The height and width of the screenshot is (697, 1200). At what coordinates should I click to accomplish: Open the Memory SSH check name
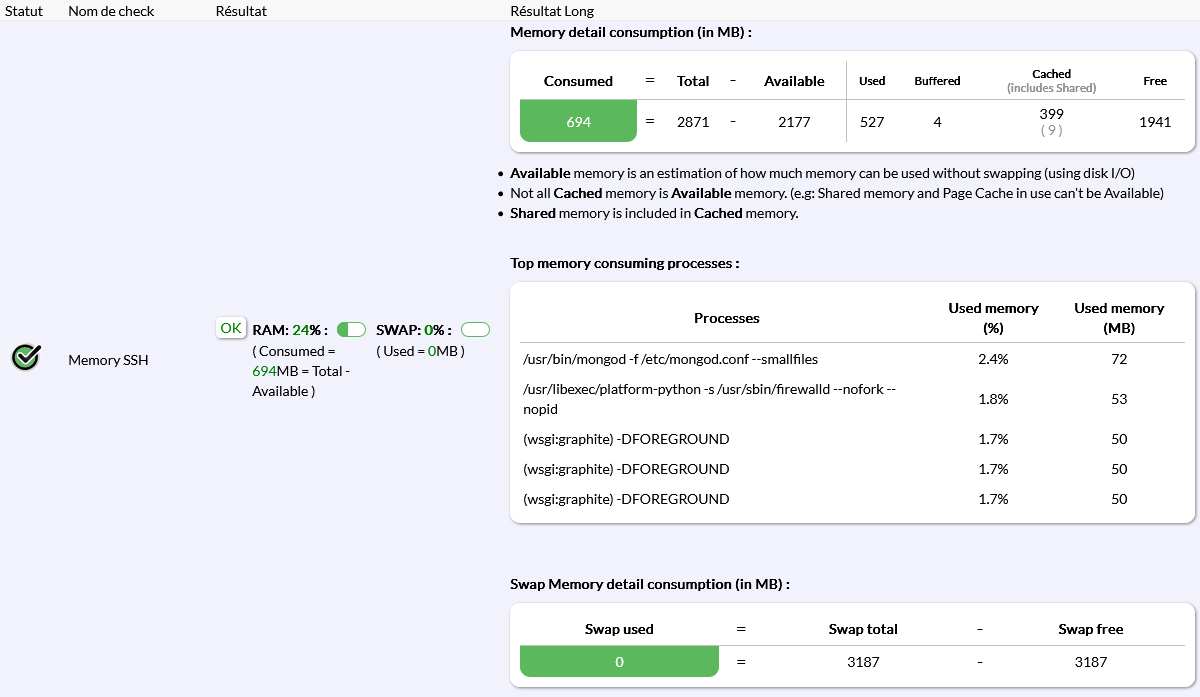[x=108, y=360]
